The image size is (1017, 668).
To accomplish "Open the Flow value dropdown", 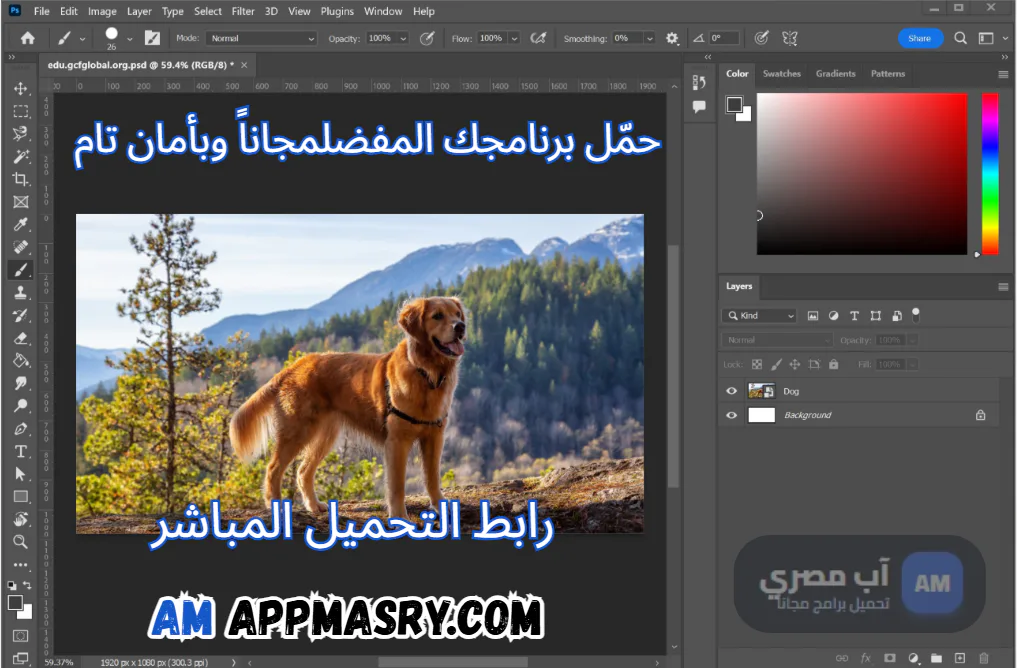I will pyautogui.click(x=514, y=38).
